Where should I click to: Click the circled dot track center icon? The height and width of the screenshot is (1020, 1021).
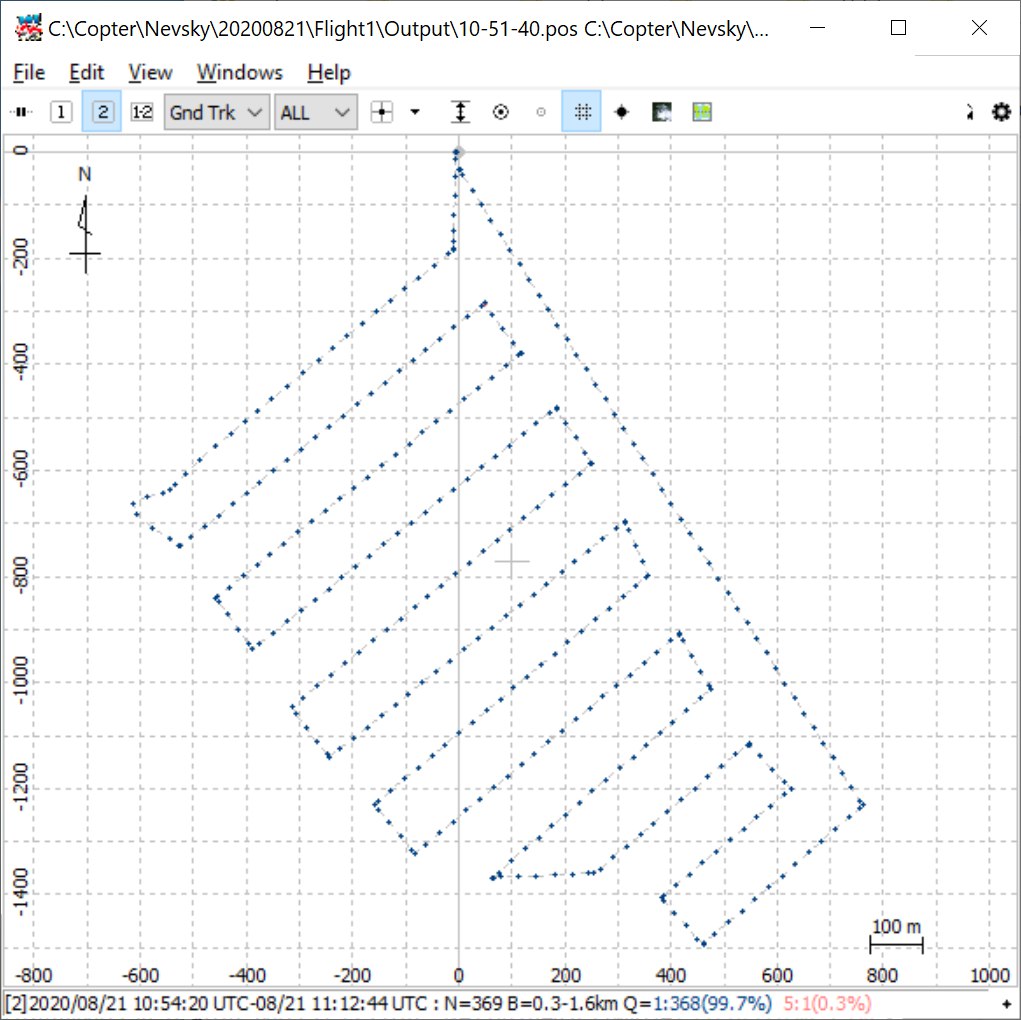tap(501, 112)
